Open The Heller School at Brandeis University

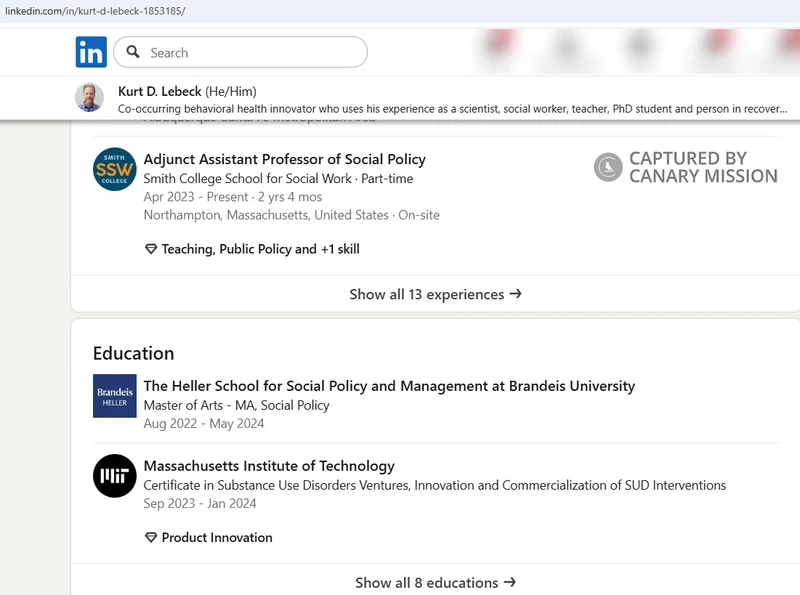click(389, 386)
